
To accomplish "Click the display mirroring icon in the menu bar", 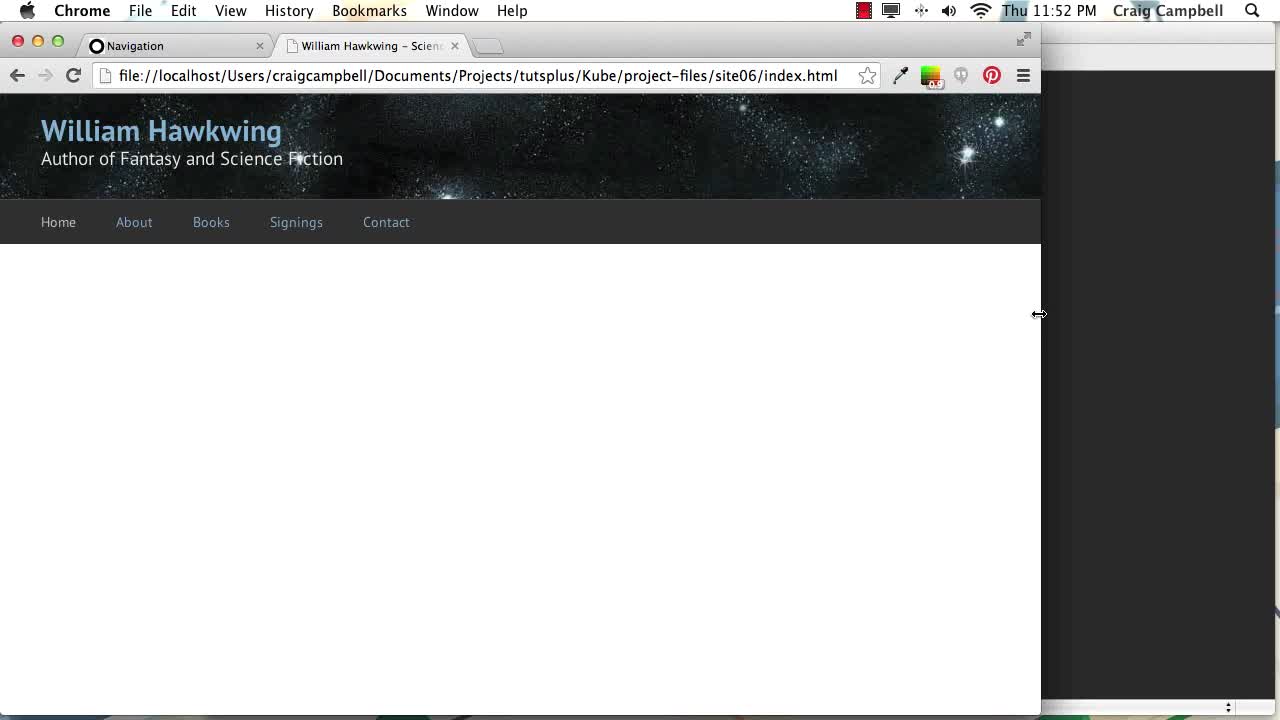I will [891, 11].
